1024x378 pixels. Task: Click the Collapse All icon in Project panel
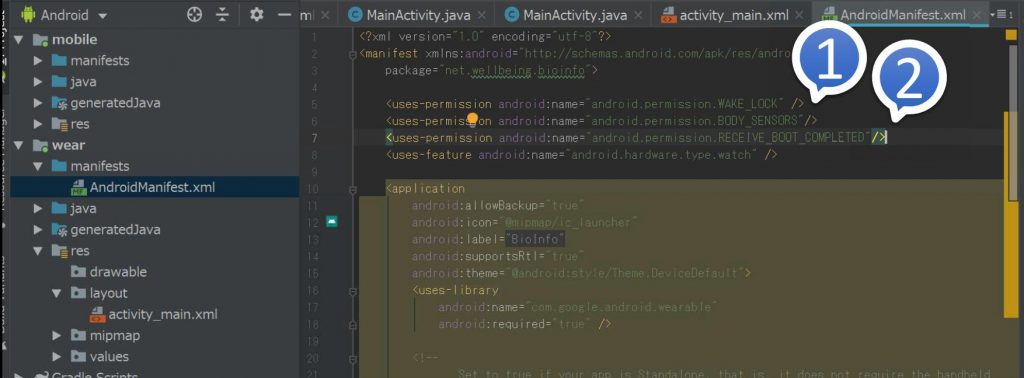pyautogui.click(x=223, y=14)
